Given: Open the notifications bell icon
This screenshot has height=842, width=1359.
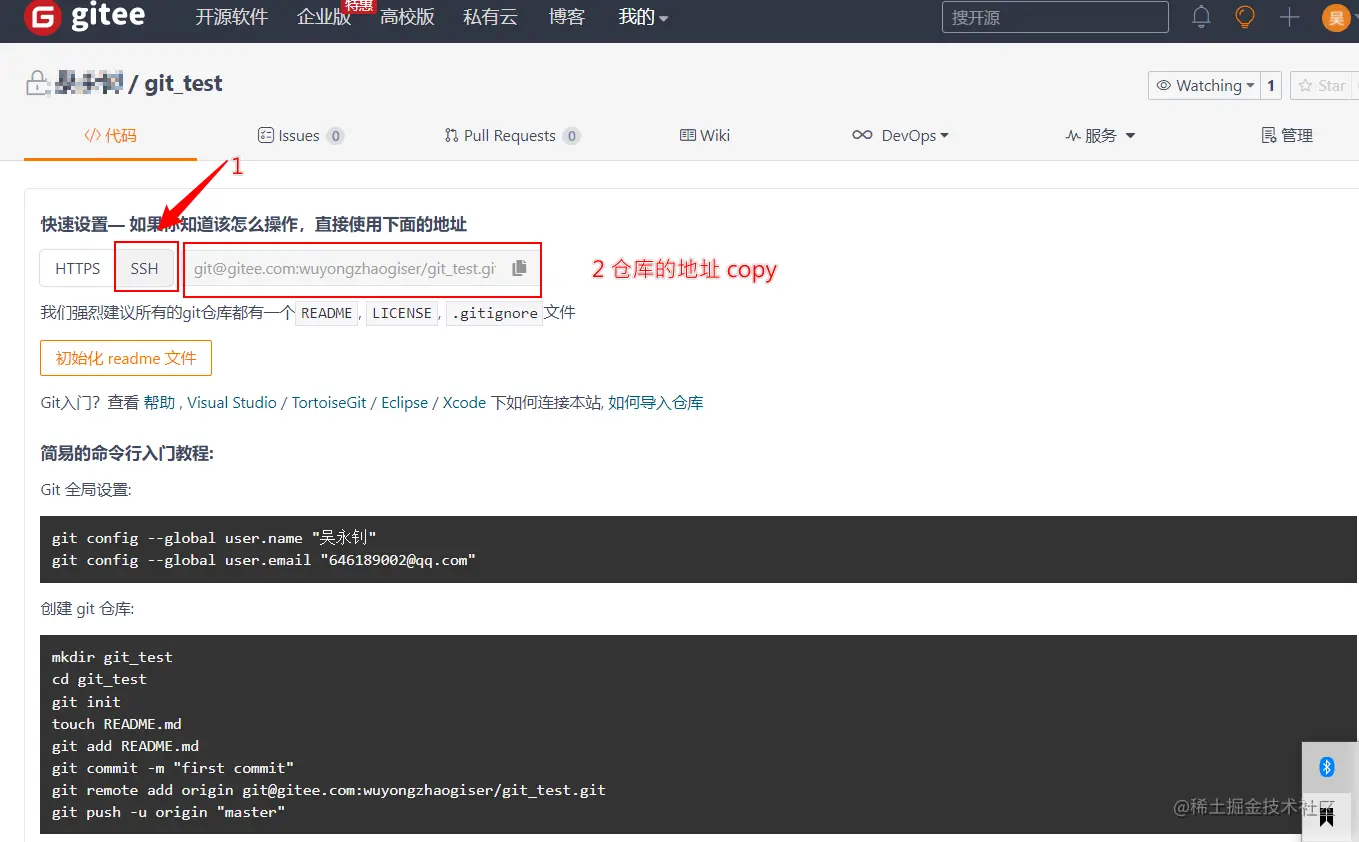Looking at the screenshot, I should pyautogui.click(x=1201, y=17).
